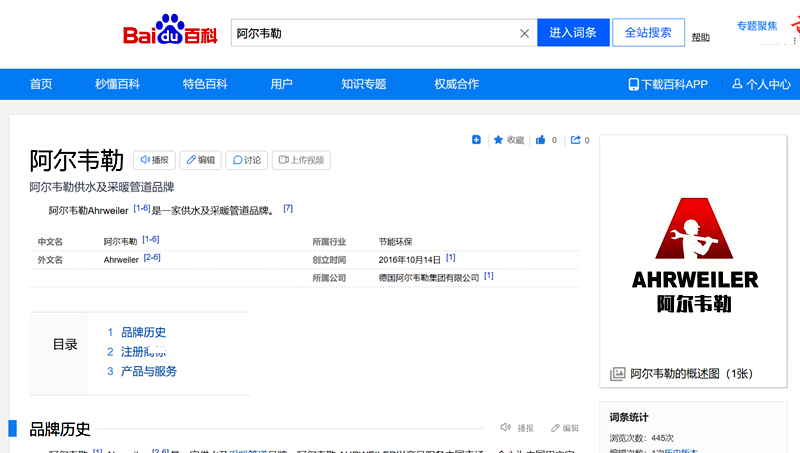Image resolution: width=800 pixels, height=453 pixels.
Task: Favorite the entry with the 收藏 star
Action: pos(509,140)
